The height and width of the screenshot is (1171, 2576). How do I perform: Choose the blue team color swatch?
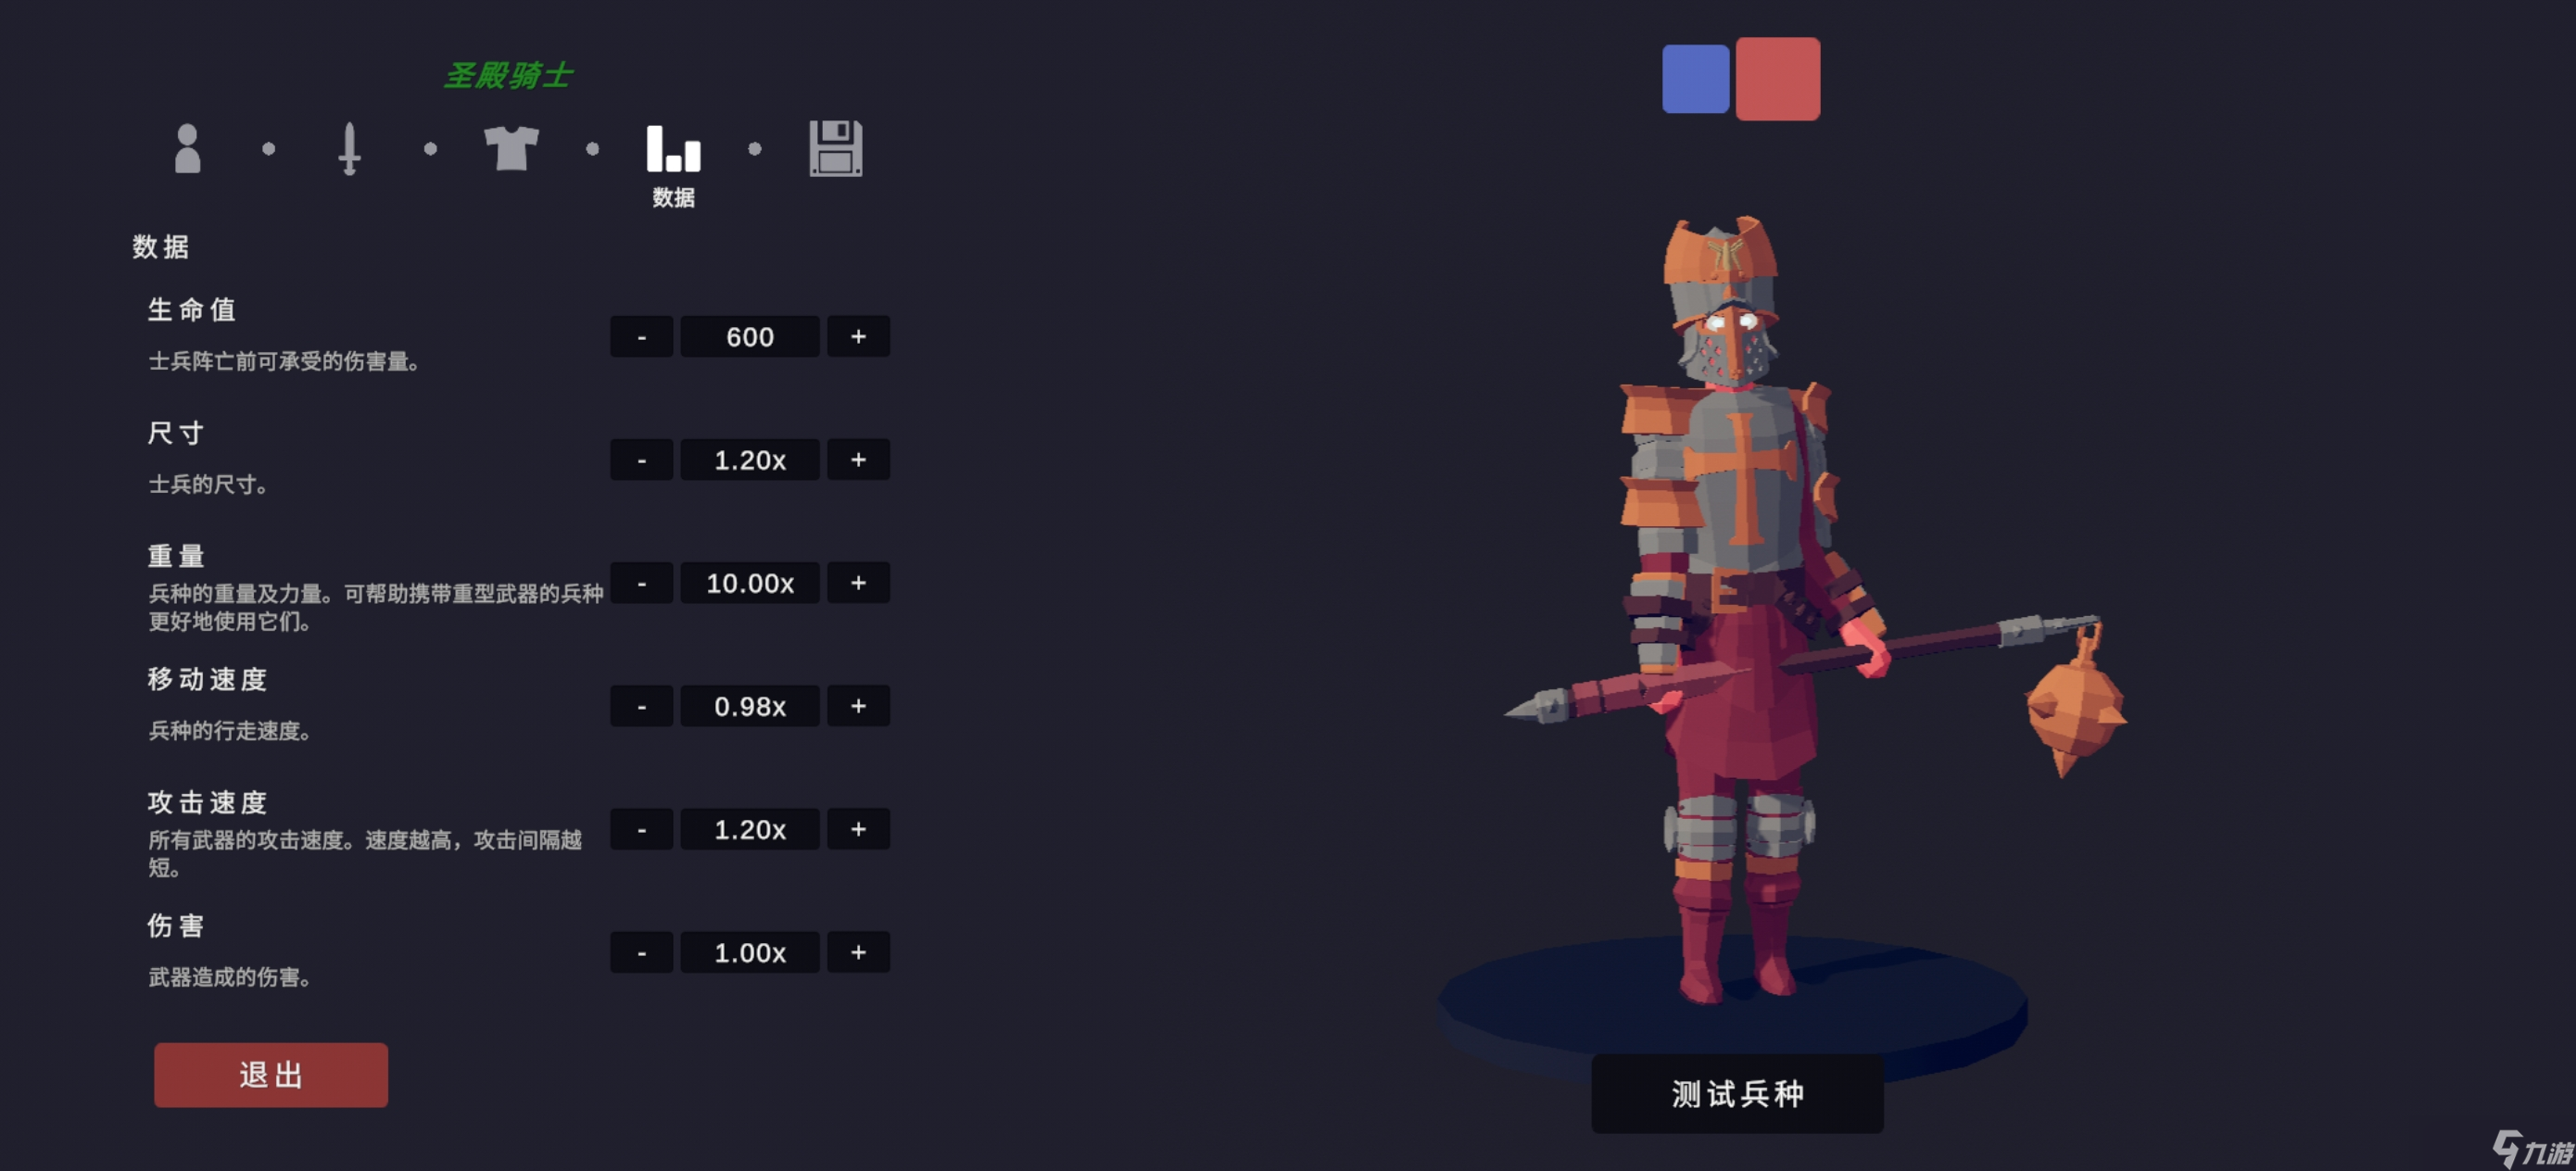tap(1695, 78)
